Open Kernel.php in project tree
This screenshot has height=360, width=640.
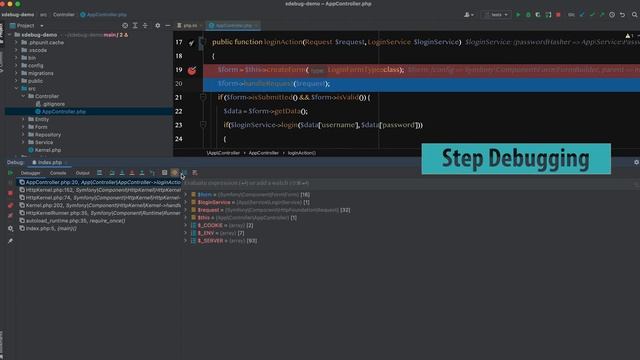[x=48, y=150]
